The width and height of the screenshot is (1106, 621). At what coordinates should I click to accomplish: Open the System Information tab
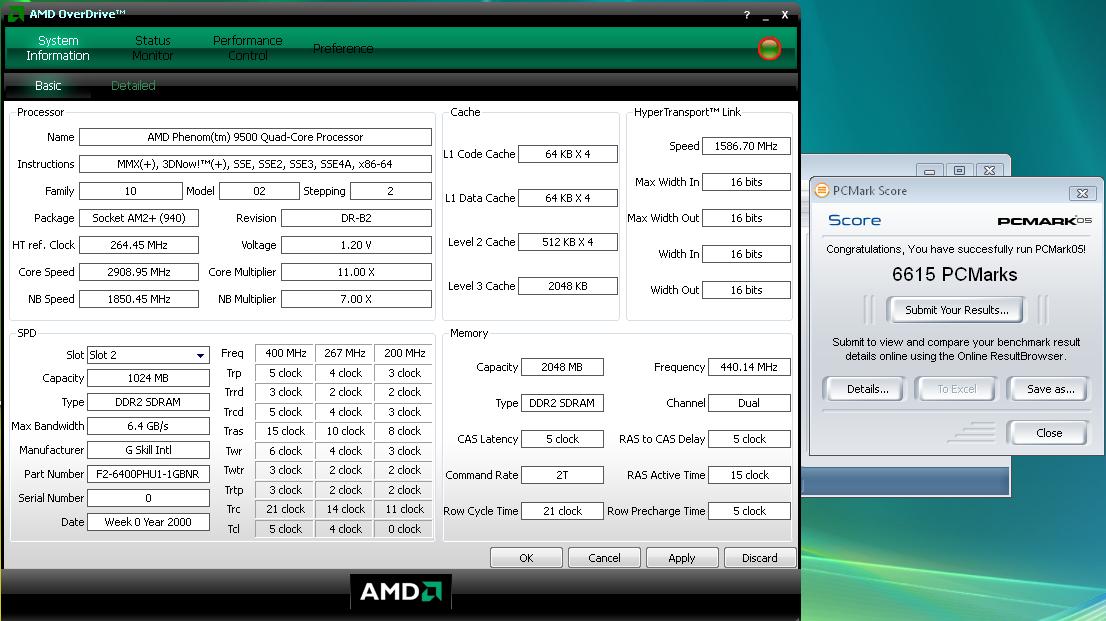pyautogui.click(x=58, y=48)
